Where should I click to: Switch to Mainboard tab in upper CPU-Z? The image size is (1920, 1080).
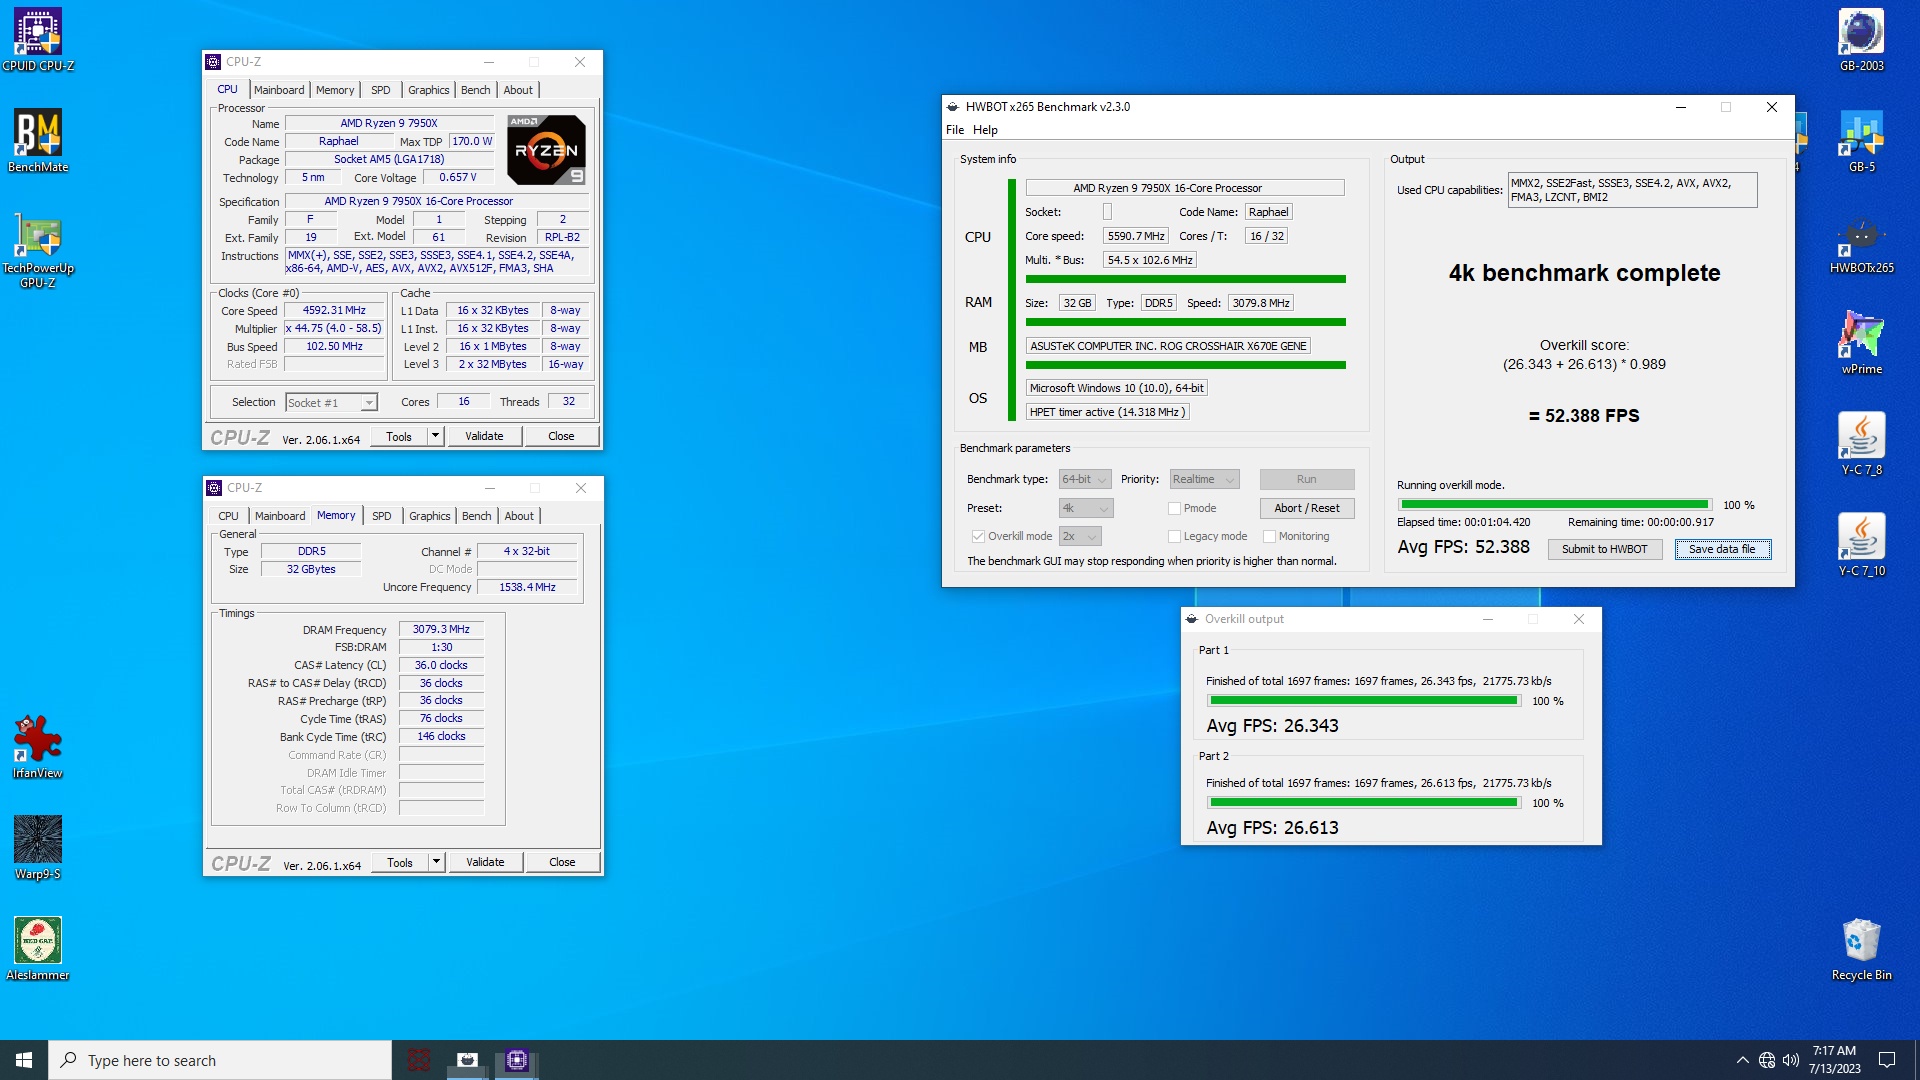click(279, 90)
